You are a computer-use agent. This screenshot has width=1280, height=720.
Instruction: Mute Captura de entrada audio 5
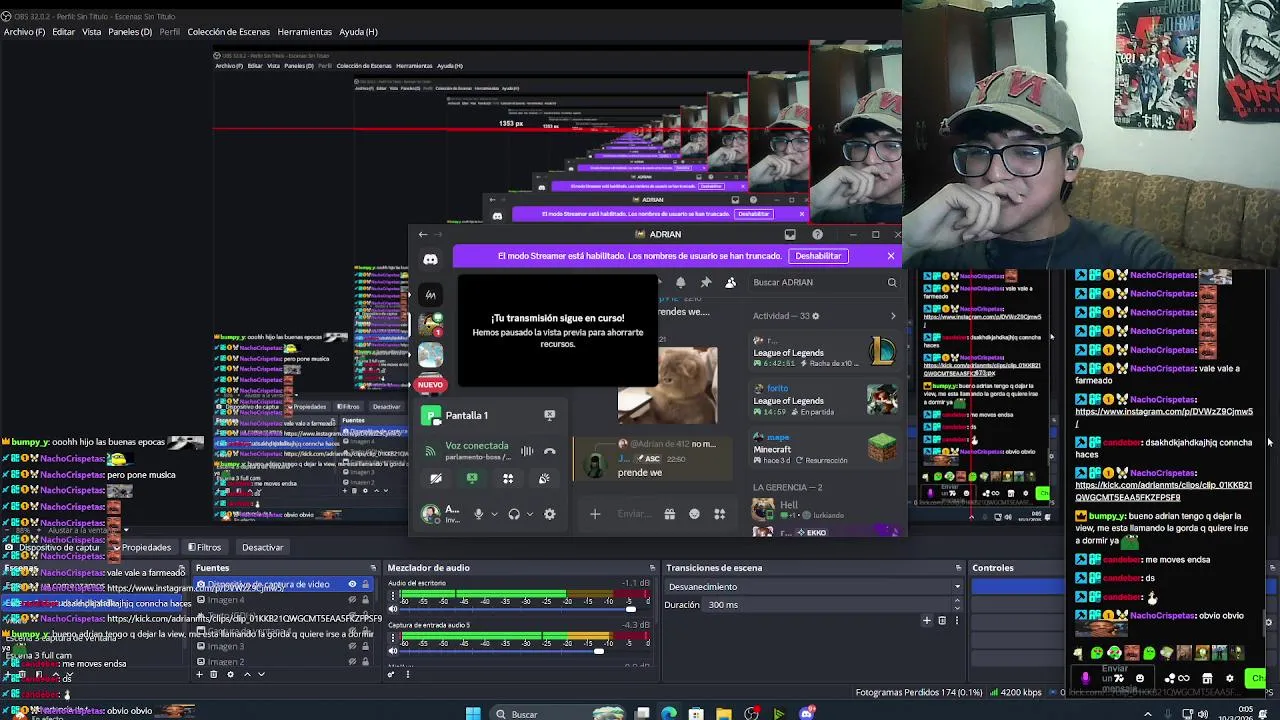[x=392, y=651]
